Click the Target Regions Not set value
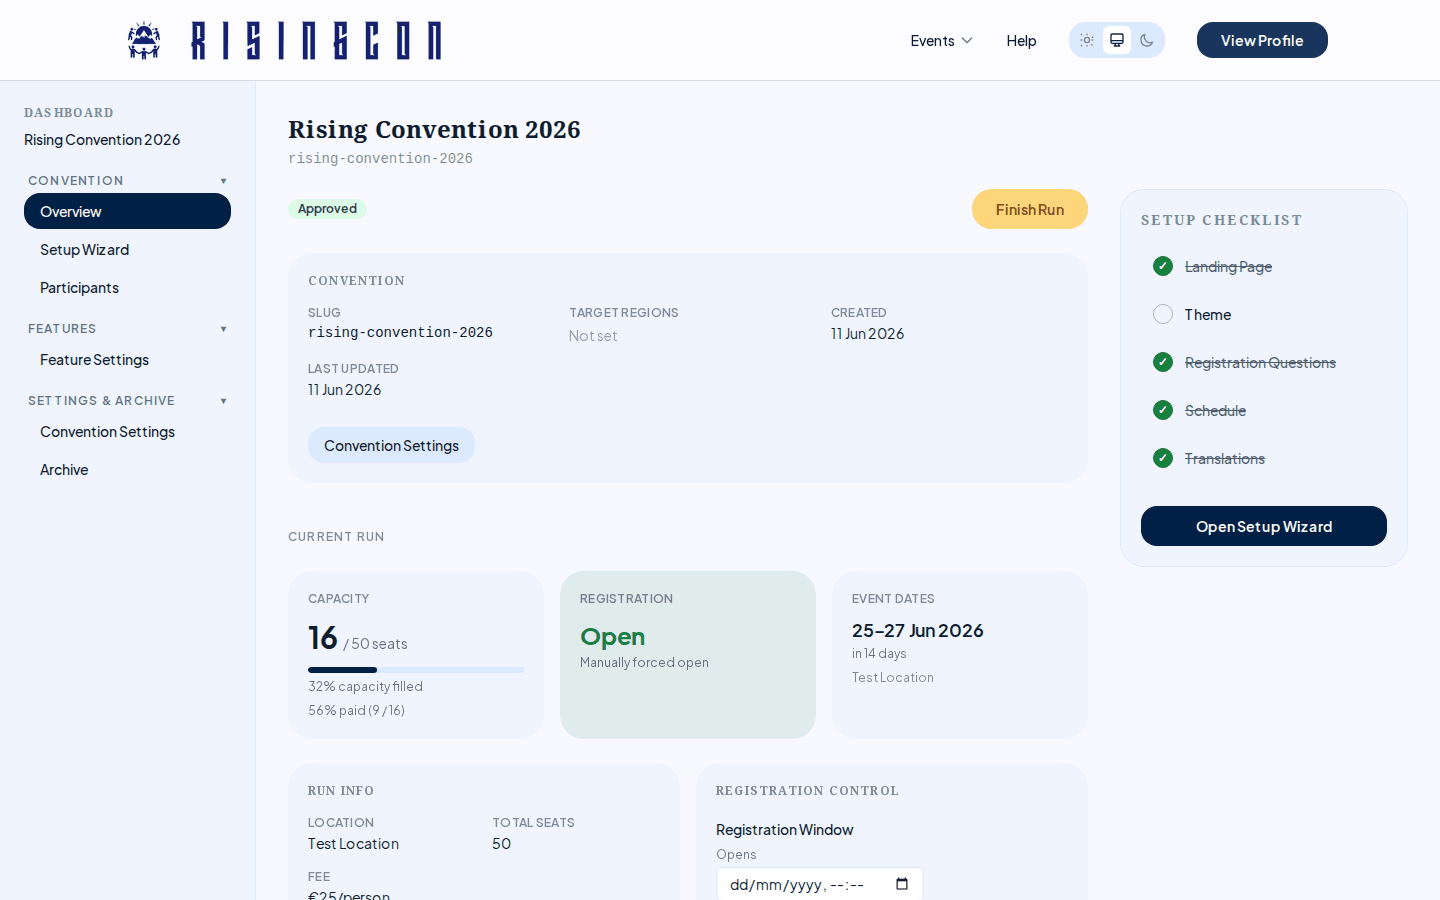 pyautogui.click(x=593, y=336)
